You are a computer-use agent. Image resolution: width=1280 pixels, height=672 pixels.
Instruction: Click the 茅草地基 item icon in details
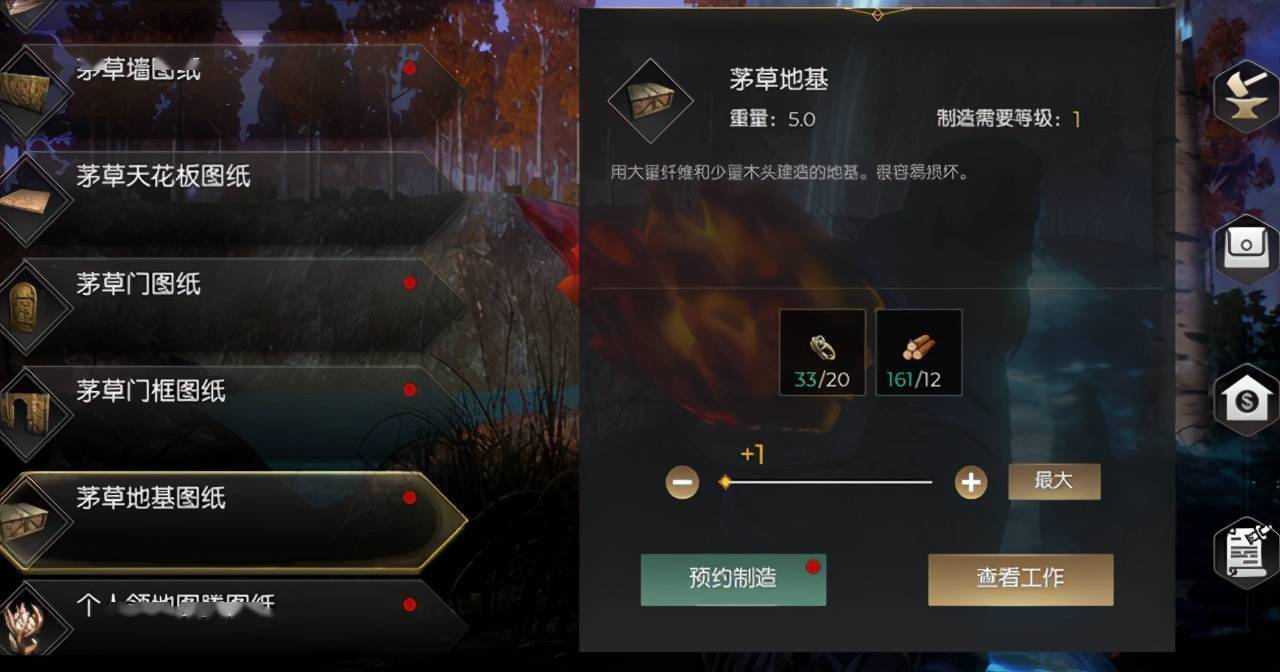(x=650, y=100)
